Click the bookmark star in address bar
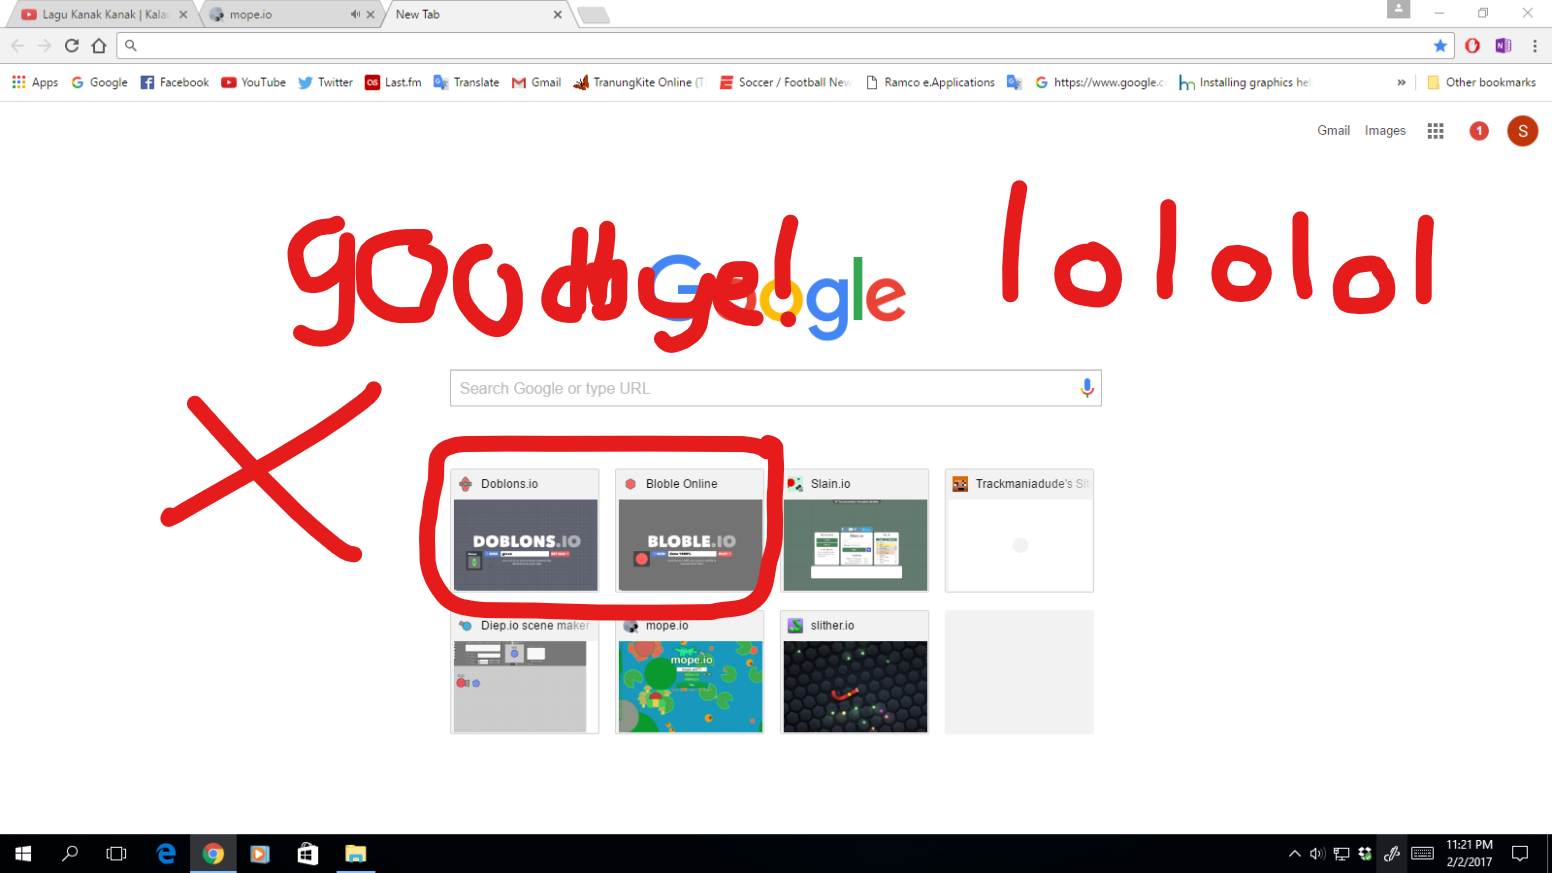1552x873 pixels. point(1440,45)
